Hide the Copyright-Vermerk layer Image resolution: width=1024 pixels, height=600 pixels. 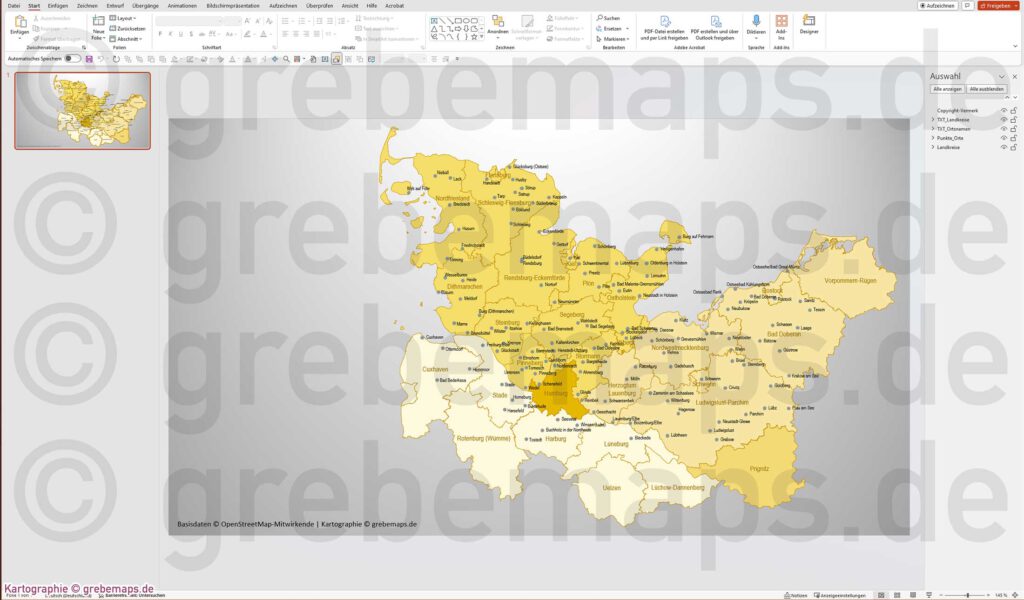(x=1004, y=110)
